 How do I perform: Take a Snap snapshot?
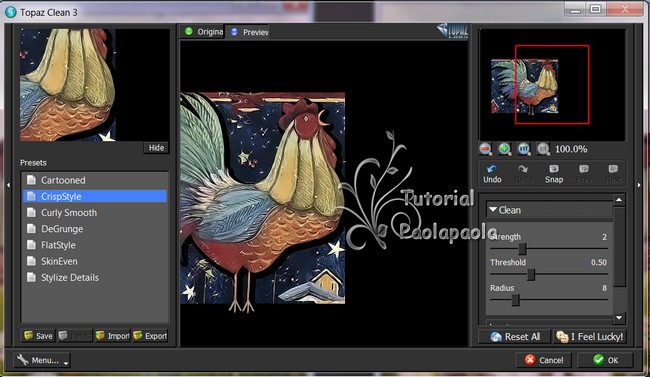(554, 174)
